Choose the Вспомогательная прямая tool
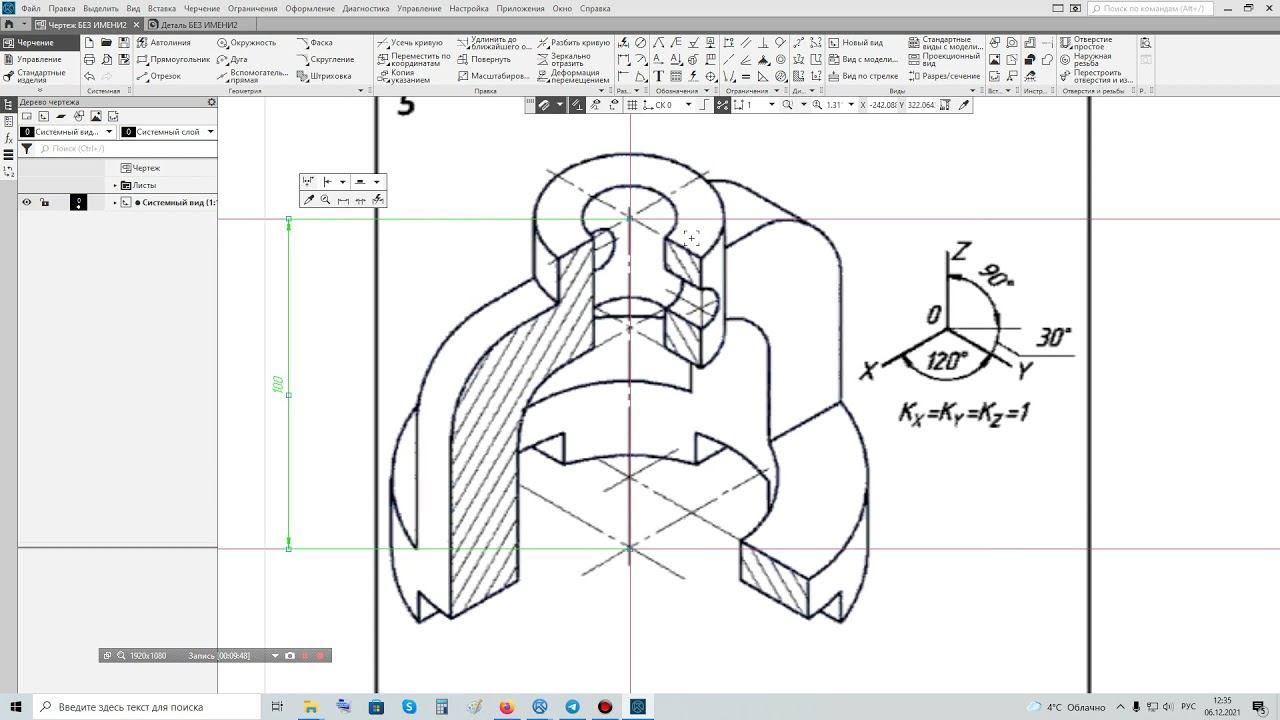Image resolution: width=1280 pixels, height=720 pixels. 253,76
